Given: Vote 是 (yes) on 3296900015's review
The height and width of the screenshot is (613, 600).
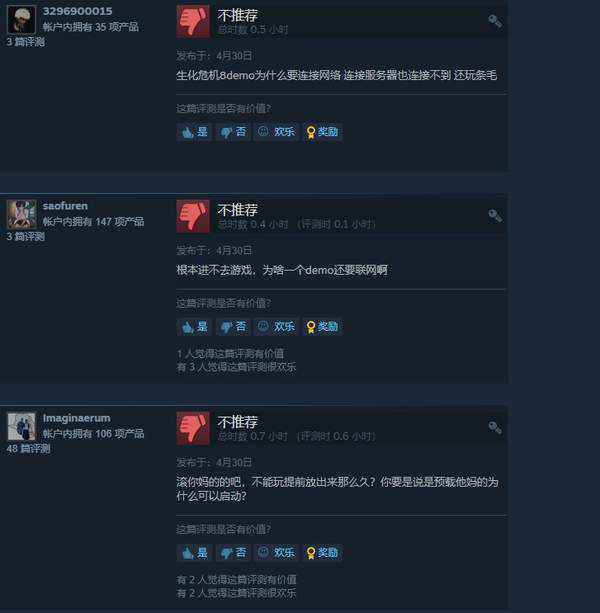Looking at the screenshot, I should tap(194, 132).
